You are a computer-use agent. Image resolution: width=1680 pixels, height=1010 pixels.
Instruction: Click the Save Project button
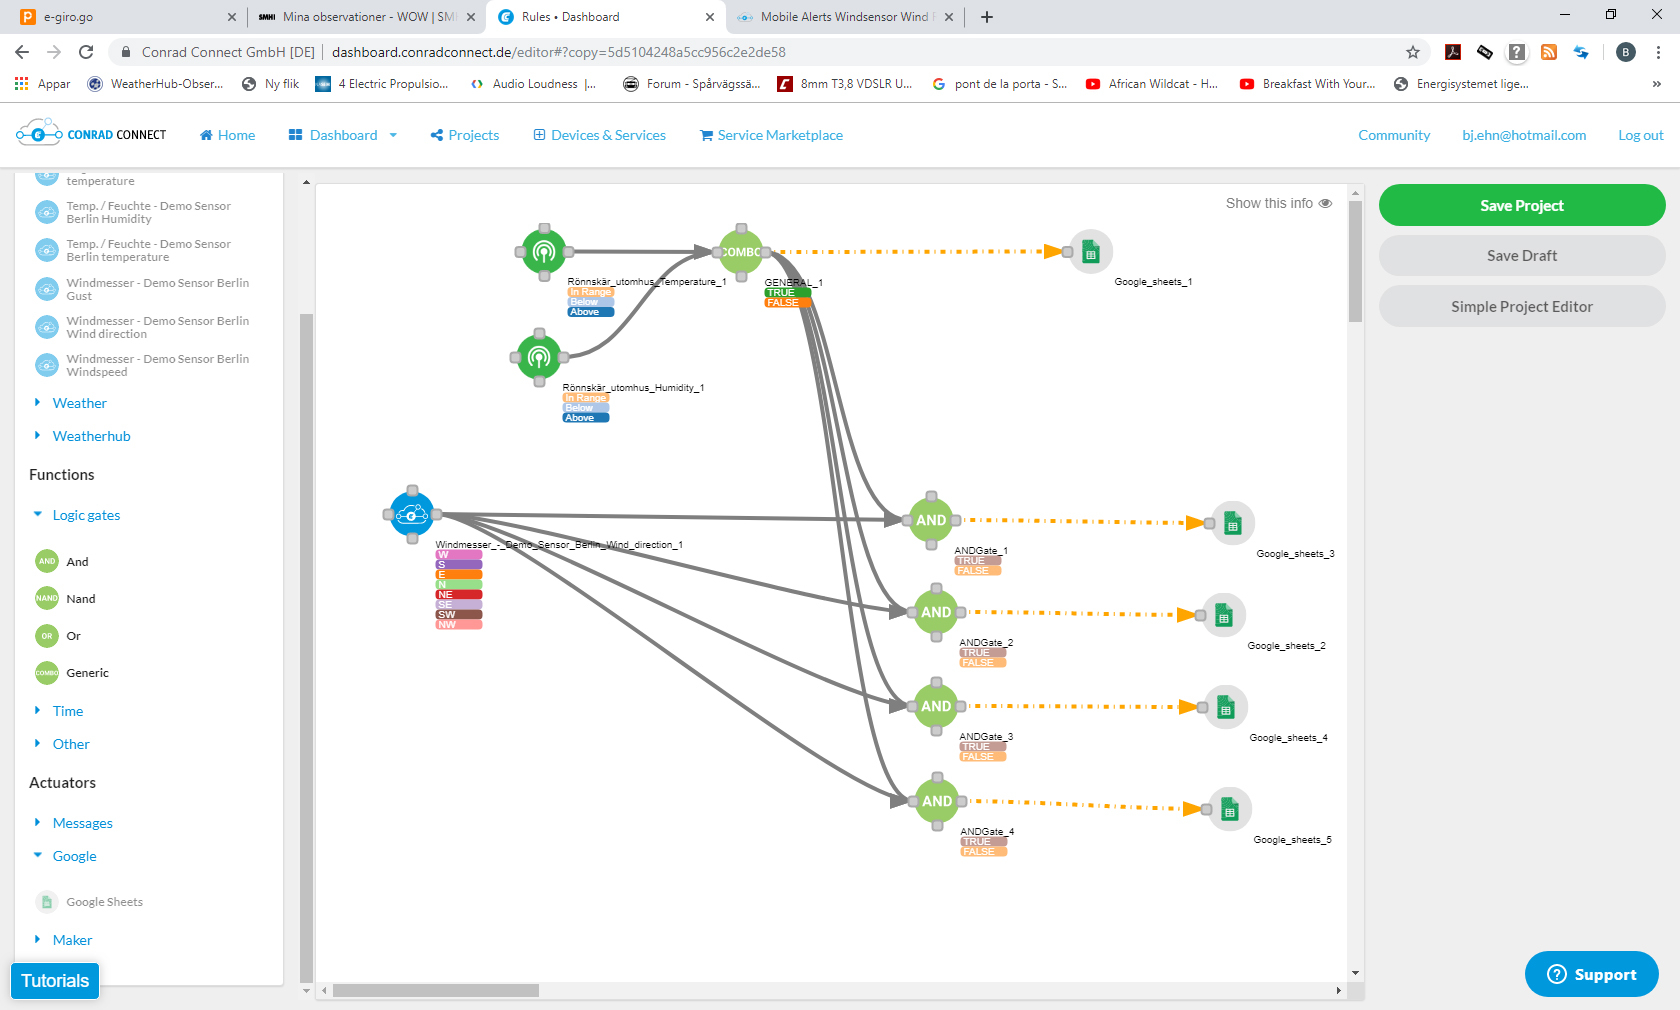click(x=1522, y=205)
